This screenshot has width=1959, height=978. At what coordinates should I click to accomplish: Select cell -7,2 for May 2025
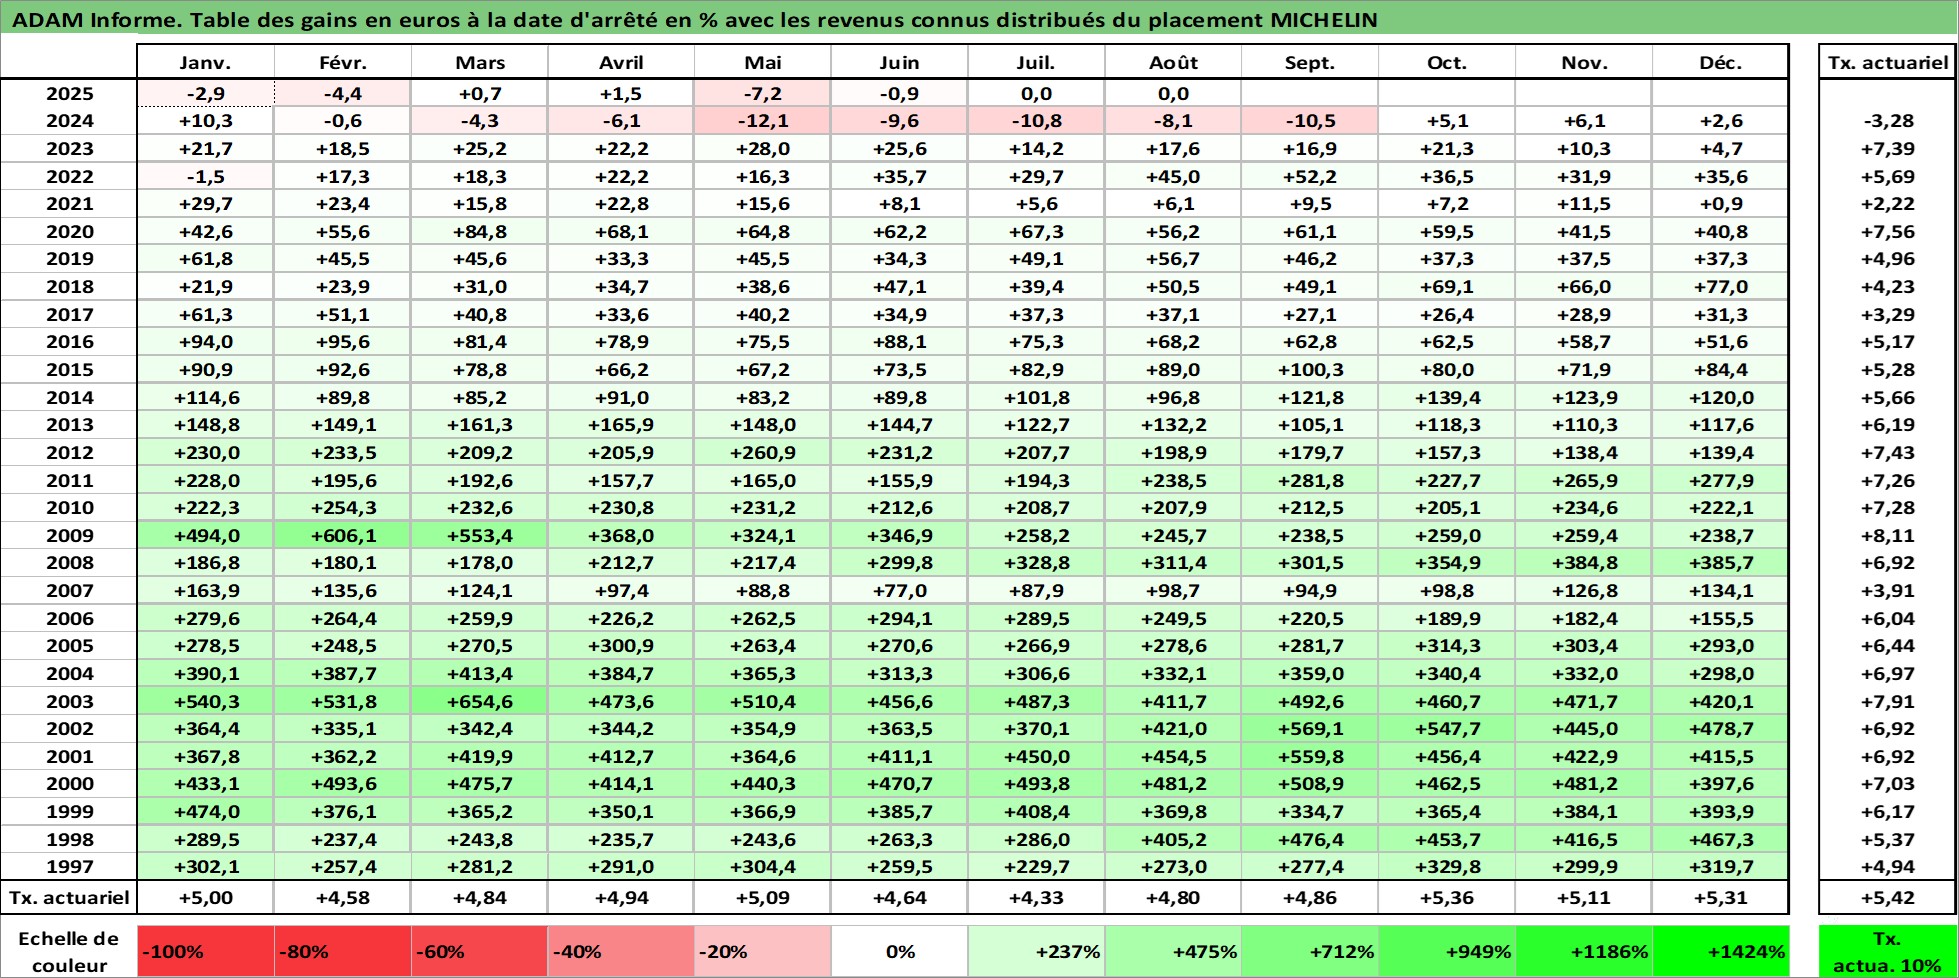[x=762, y=94]
